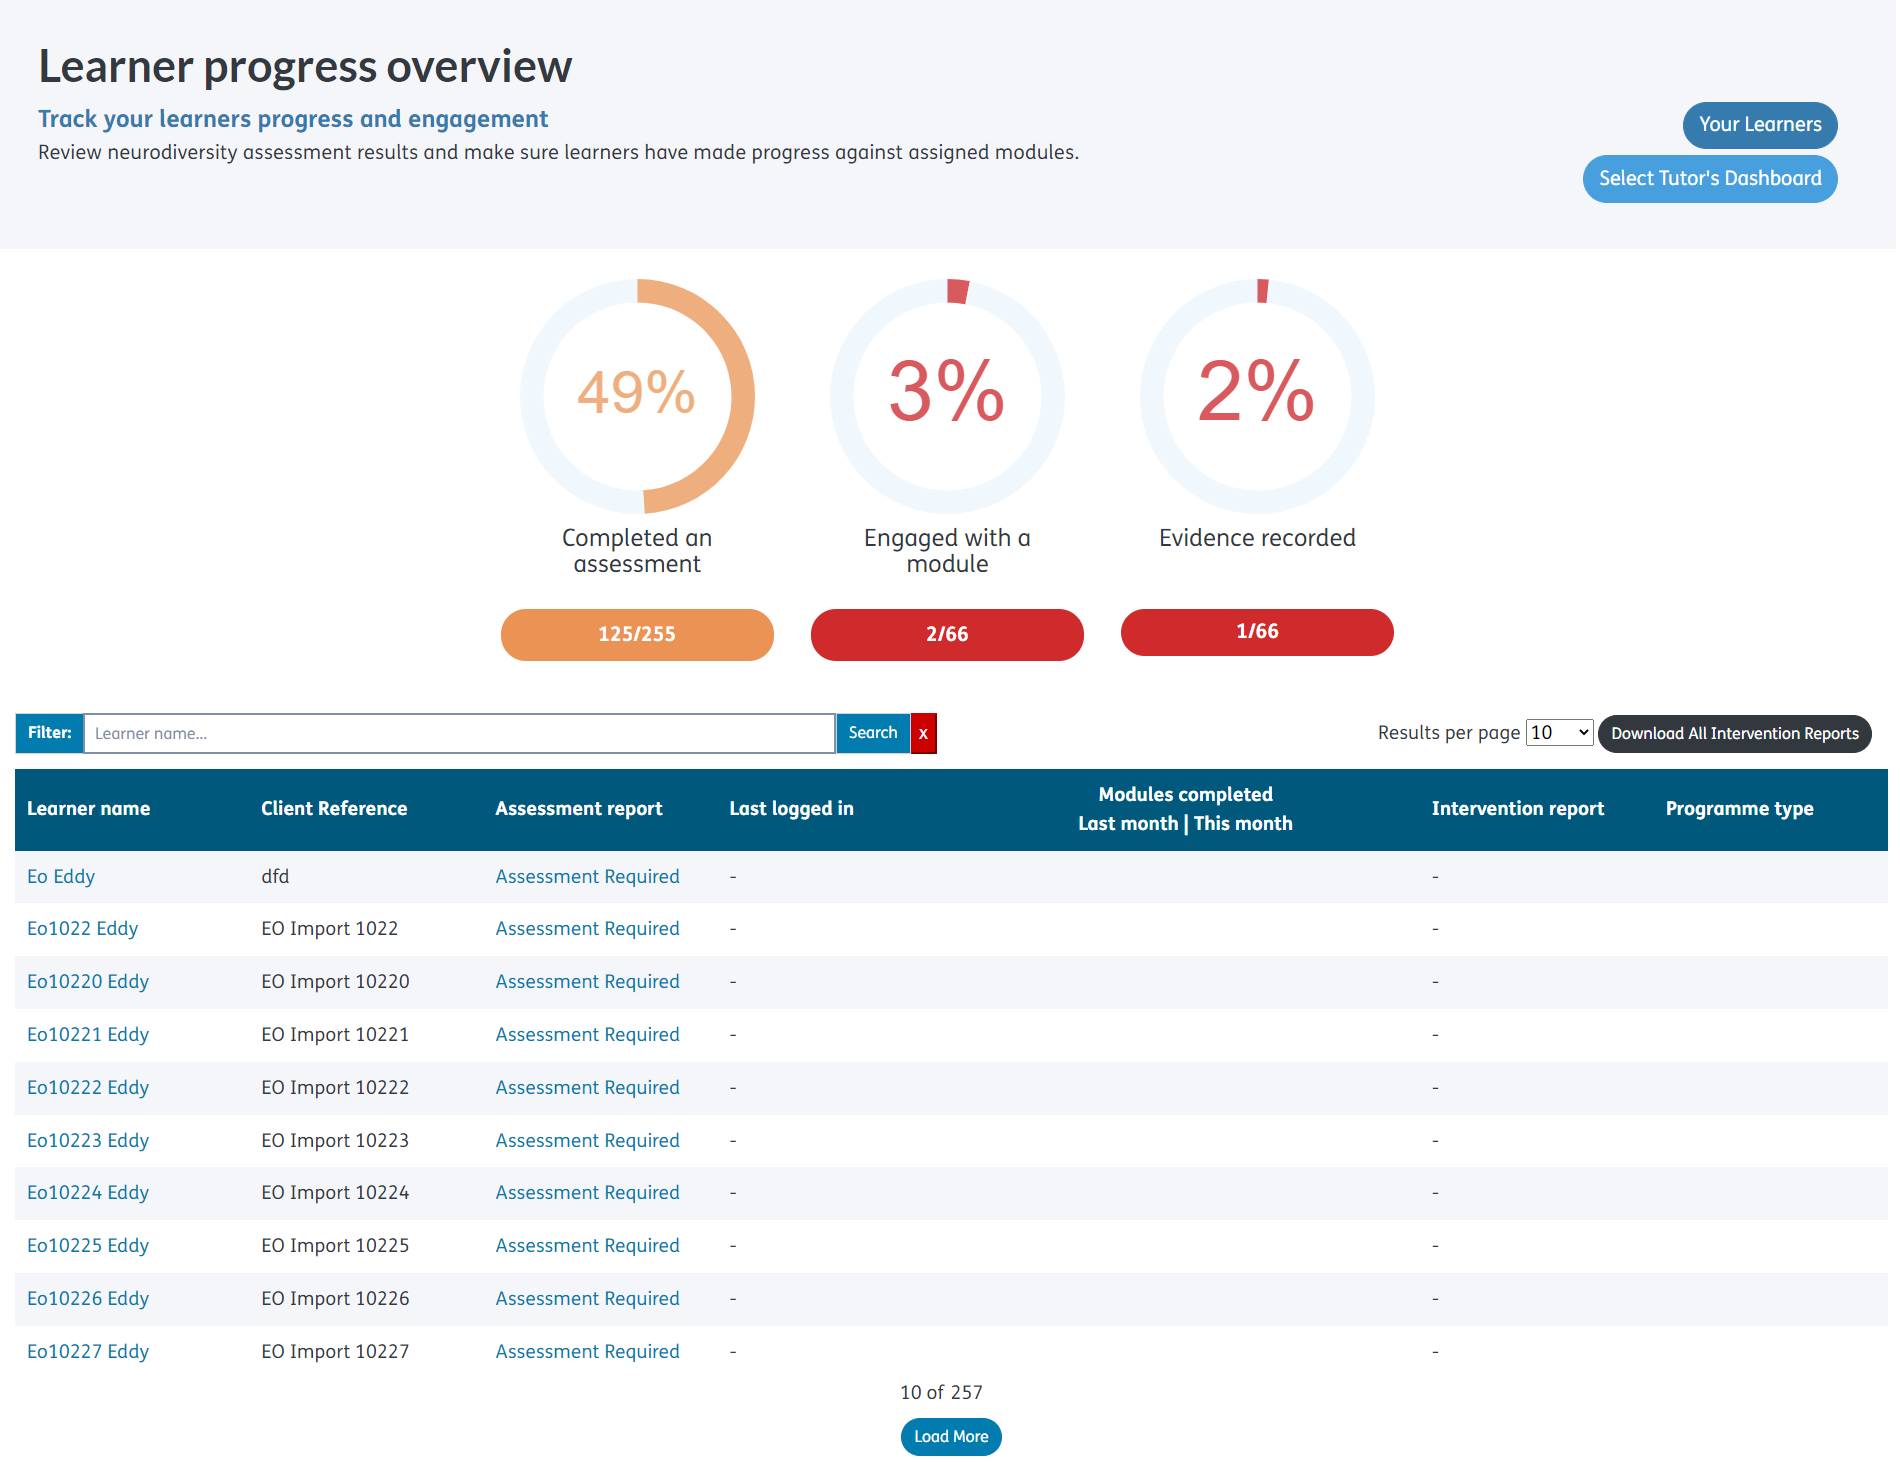
Task: Click Select Tutor's Dashboard button
Action: [1709, 179]
